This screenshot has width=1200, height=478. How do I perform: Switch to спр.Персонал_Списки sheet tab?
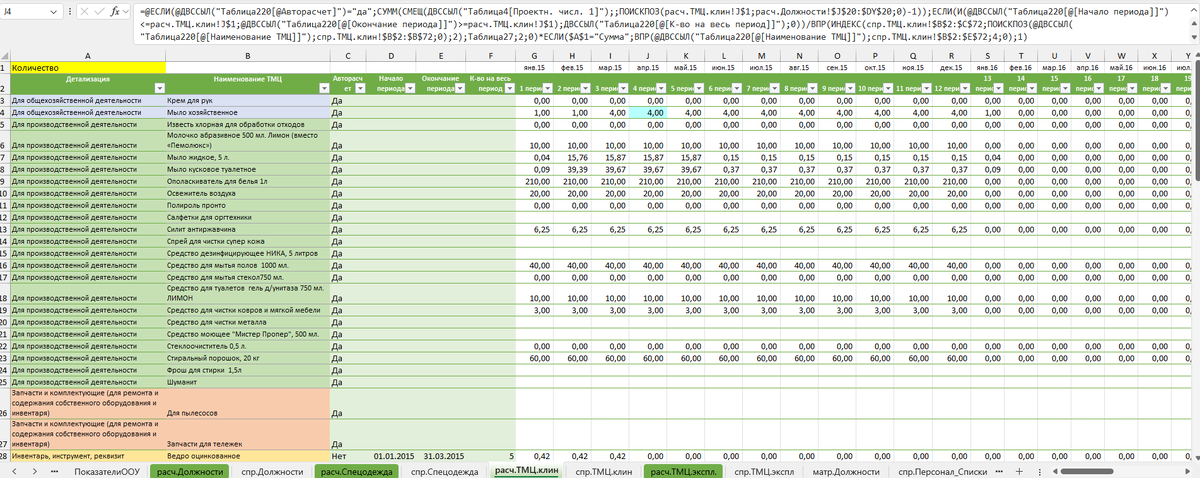click(942, 470)
